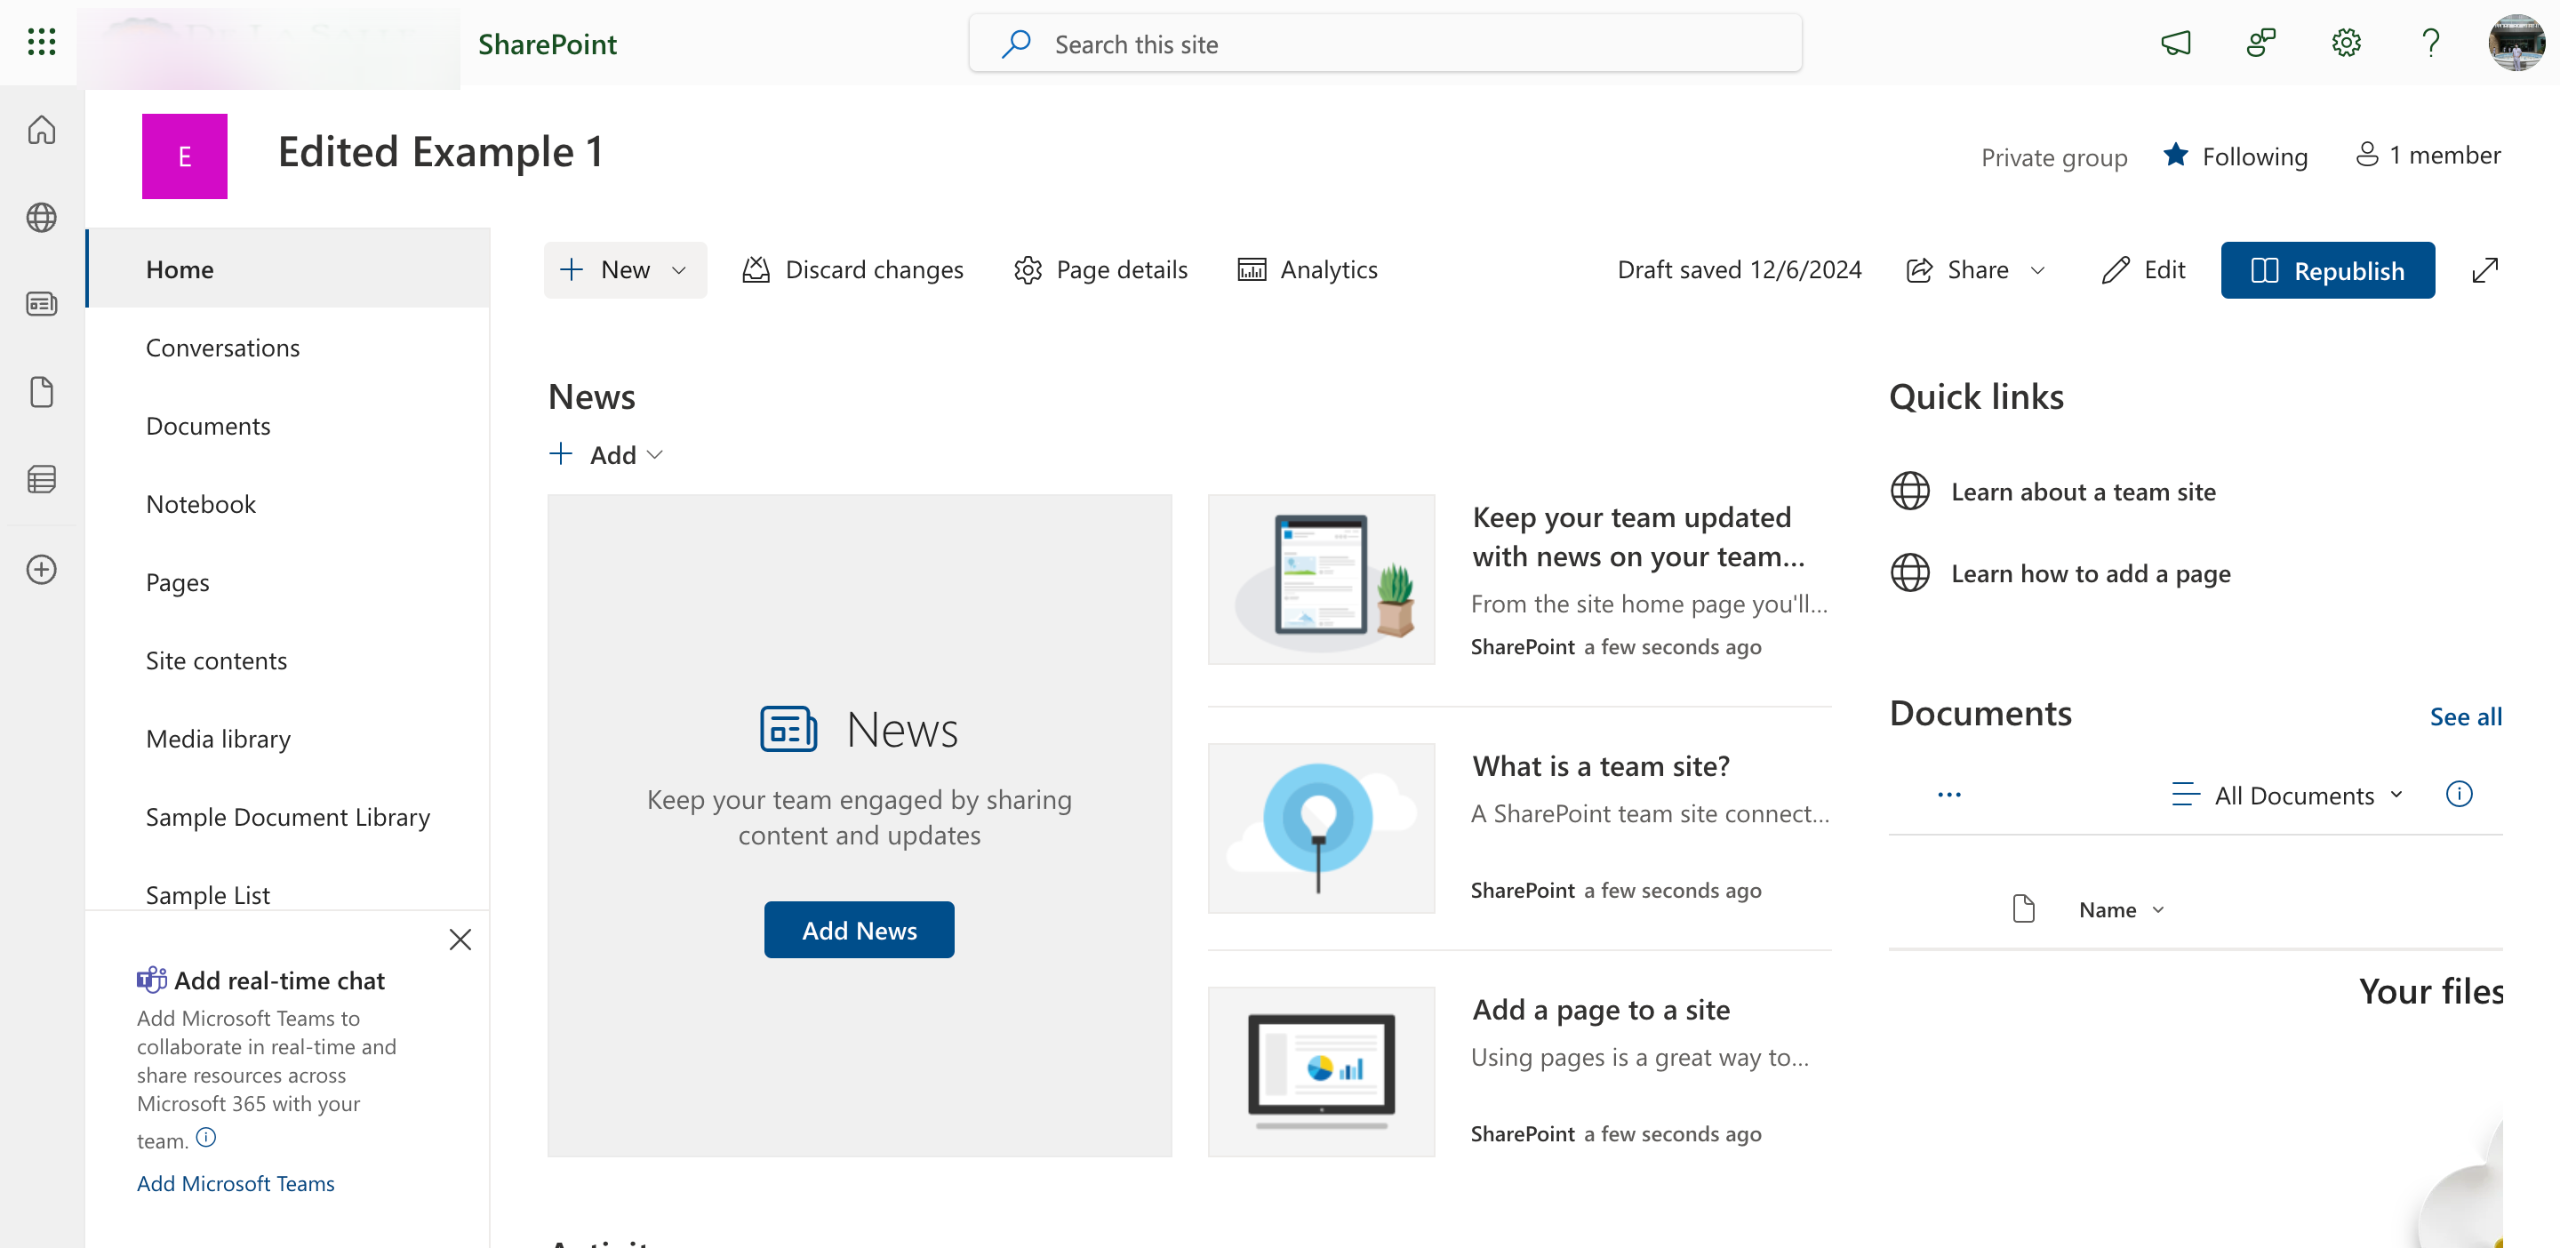
Task: Toggle the Following star
Action: tap(2176, 155)
